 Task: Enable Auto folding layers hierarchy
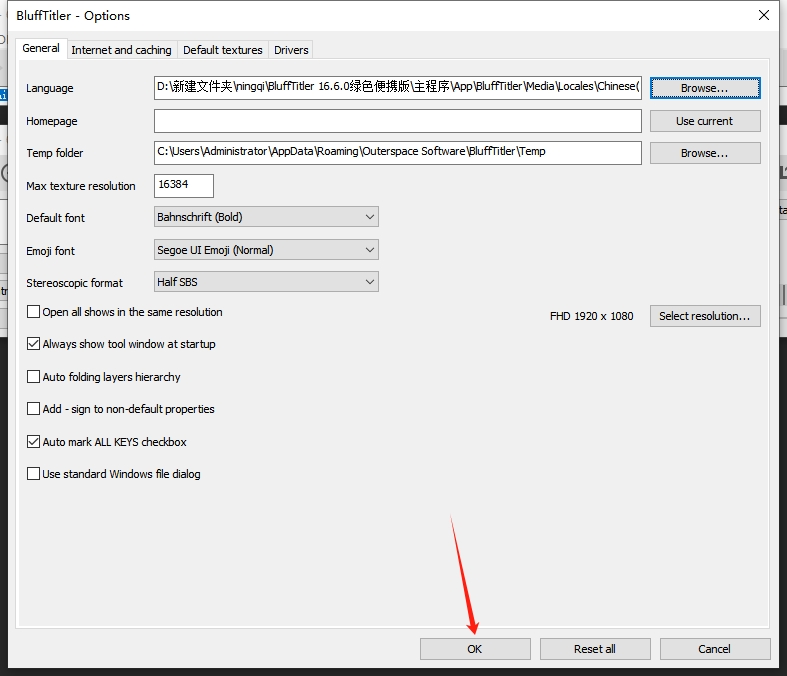(x=34, y=376)
